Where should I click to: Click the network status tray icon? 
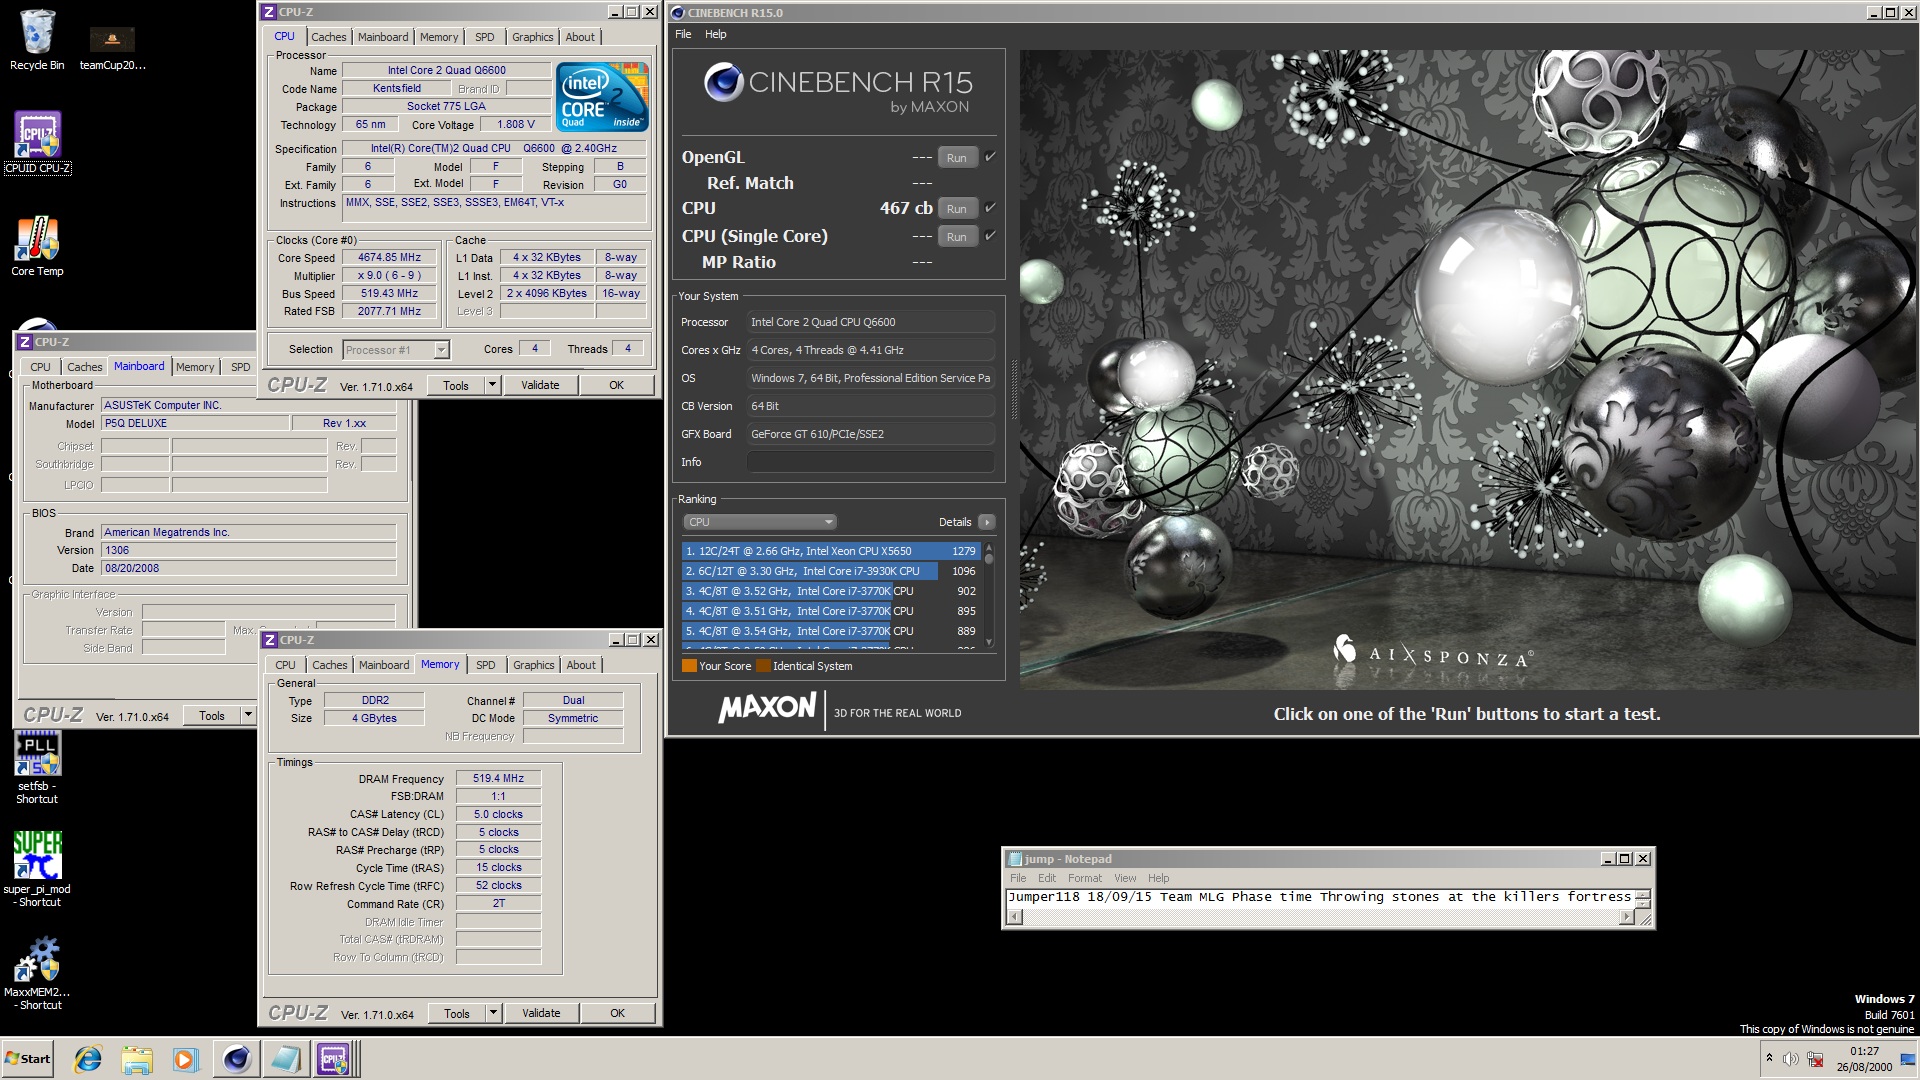1815,1059
